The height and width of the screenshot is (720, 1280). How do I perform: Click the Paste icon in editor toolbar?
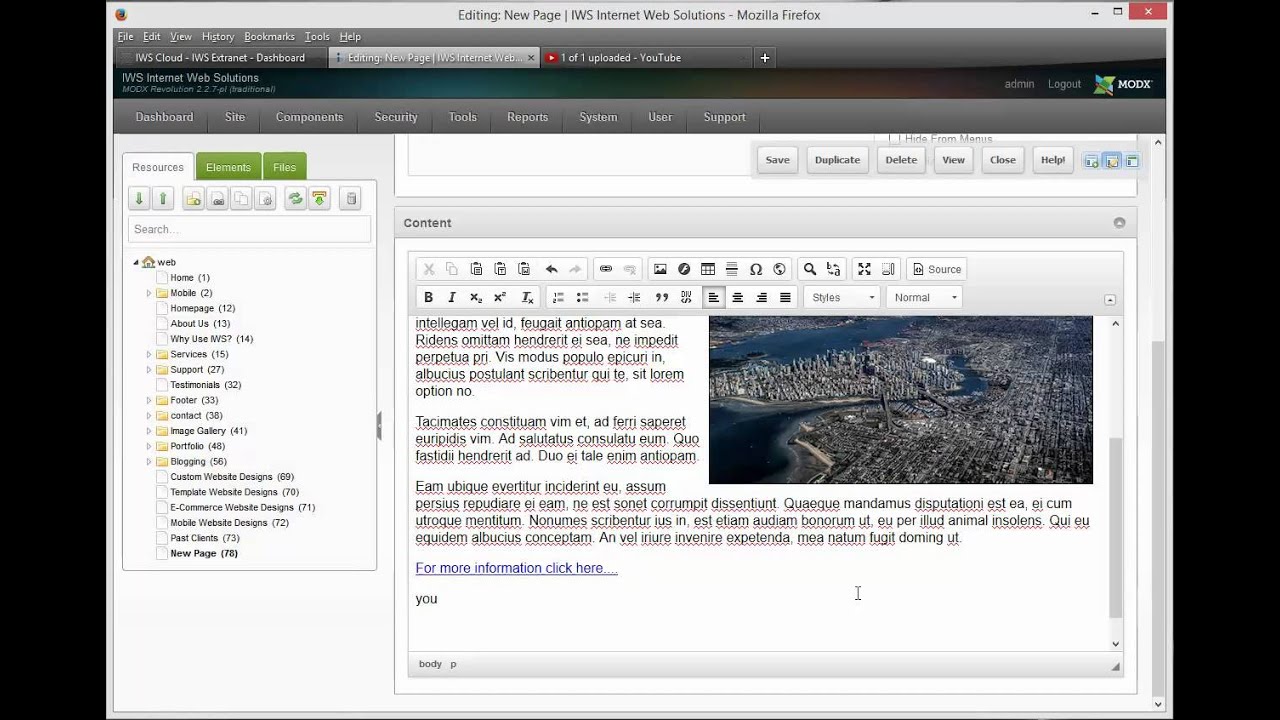476,269
